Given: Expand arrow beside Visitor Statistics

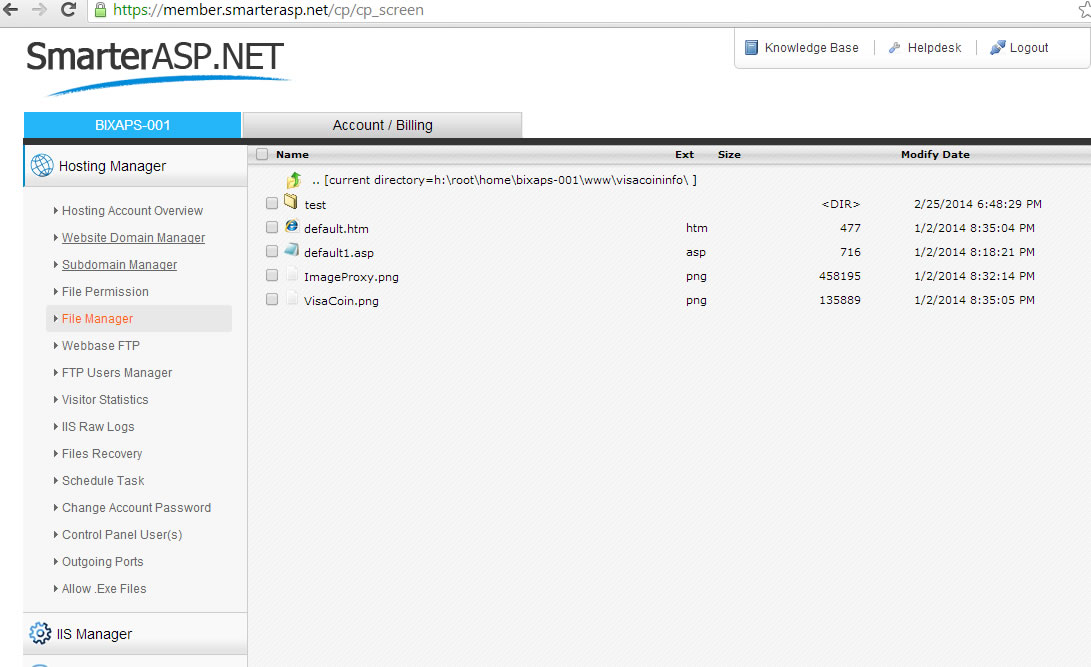Looking at the screenshot, I should pos(56,399).
